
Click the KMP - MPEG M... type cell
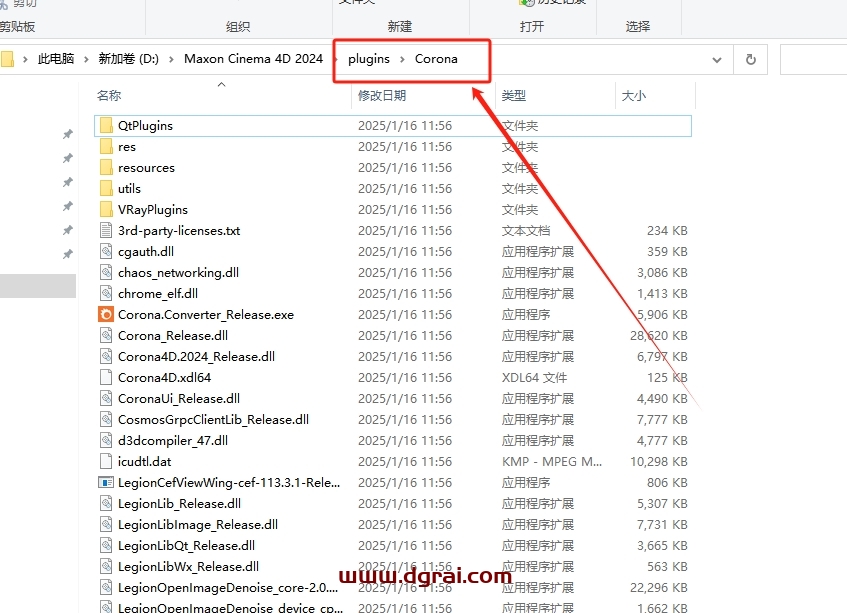pyautogui.click(x=552, y=462)
